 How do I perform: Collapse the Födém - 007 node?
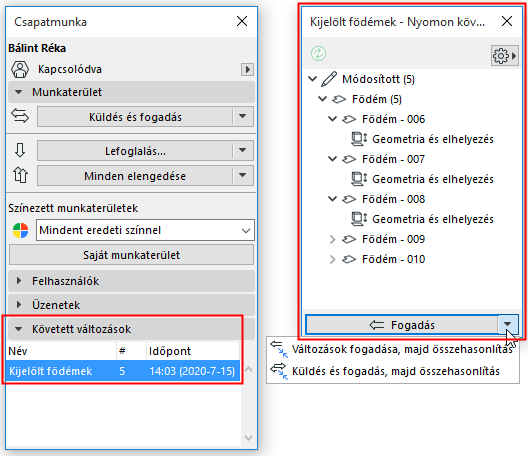point(333,159)
